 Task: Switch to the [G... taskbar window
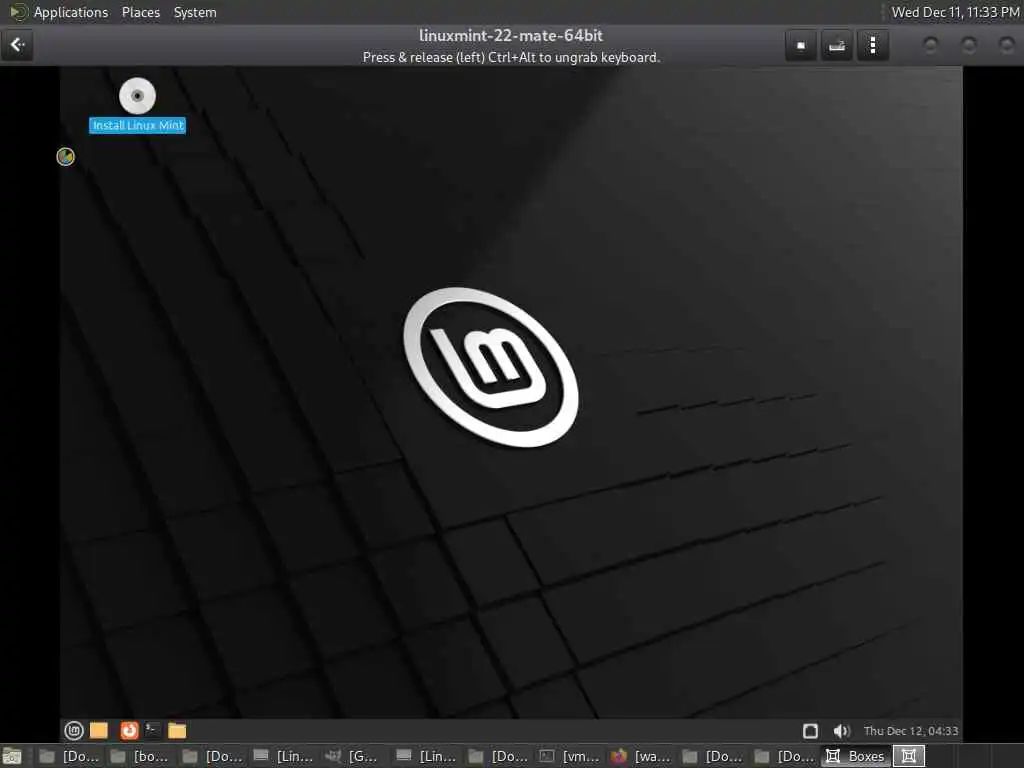click(353, 756)
